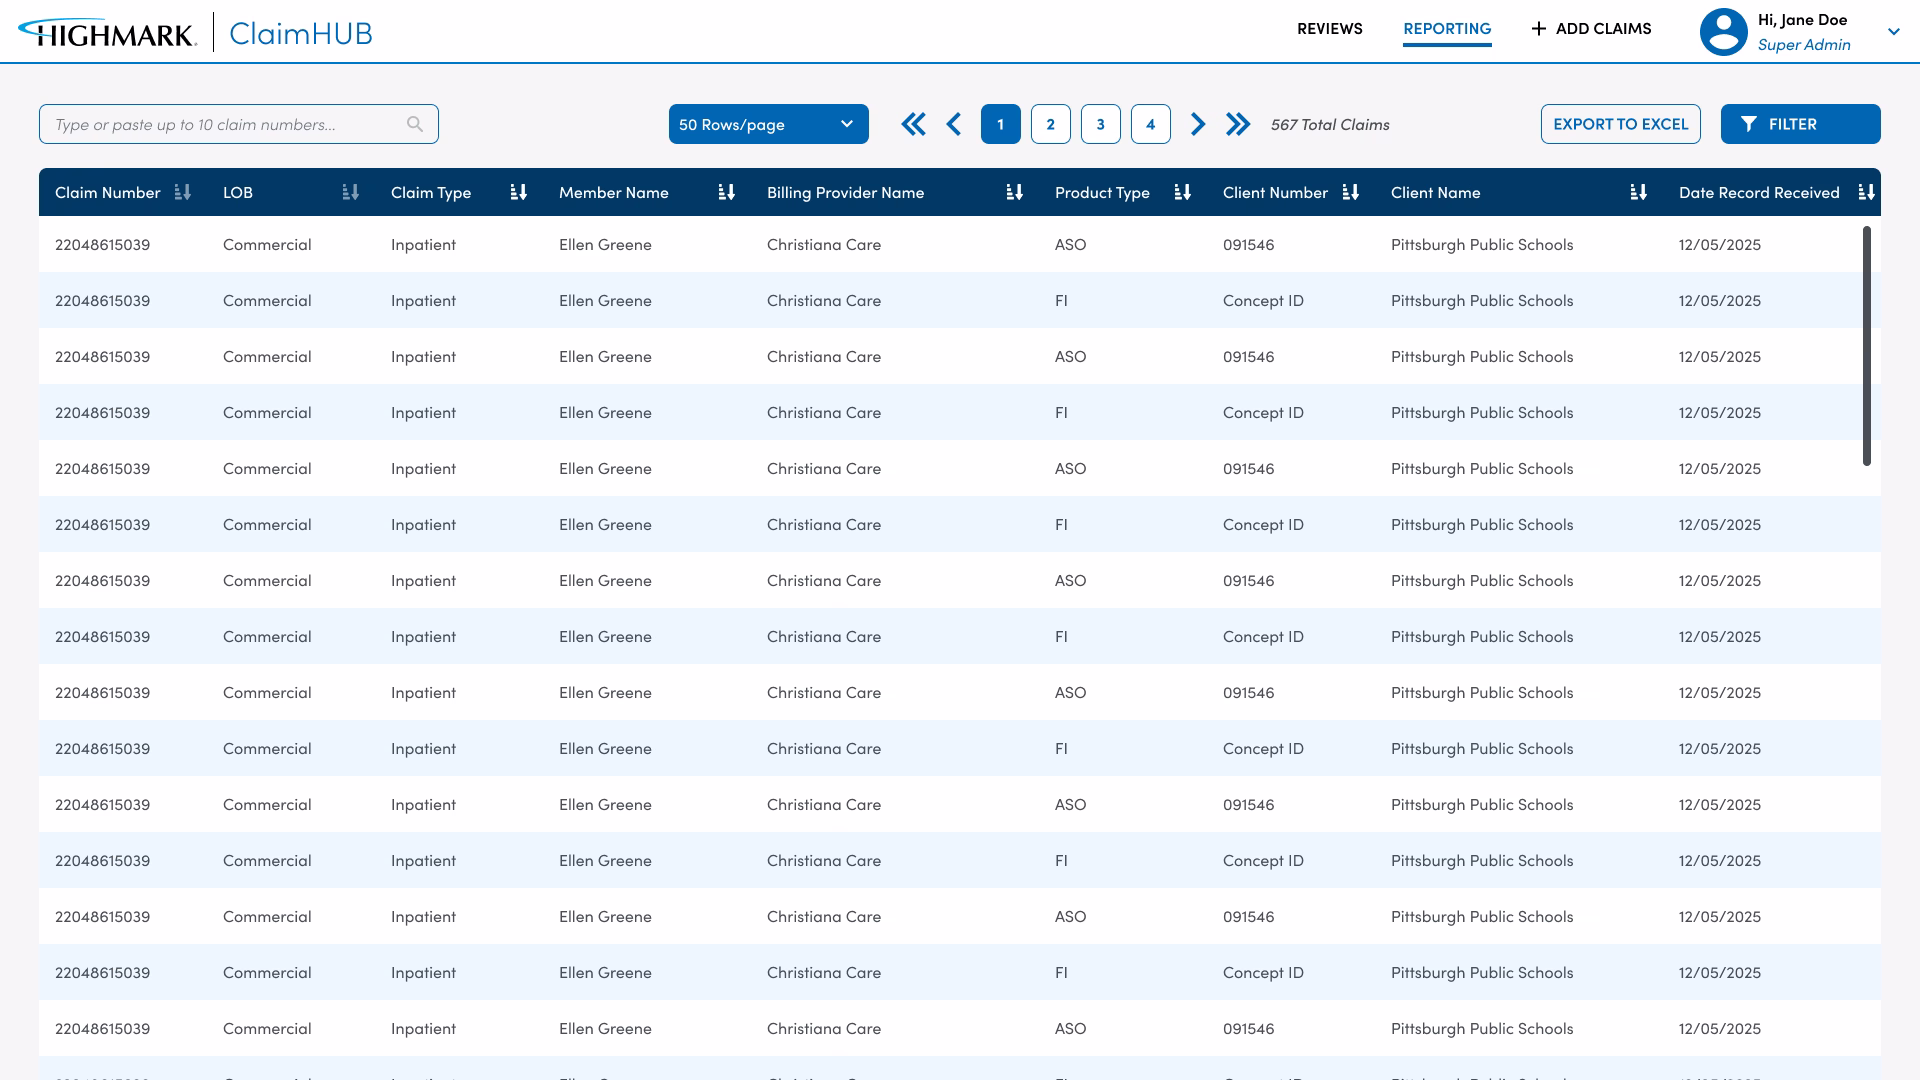Click the 567 Total Claims label
This screenshot has width=1920, height=1080.
tap(1330, 125)
